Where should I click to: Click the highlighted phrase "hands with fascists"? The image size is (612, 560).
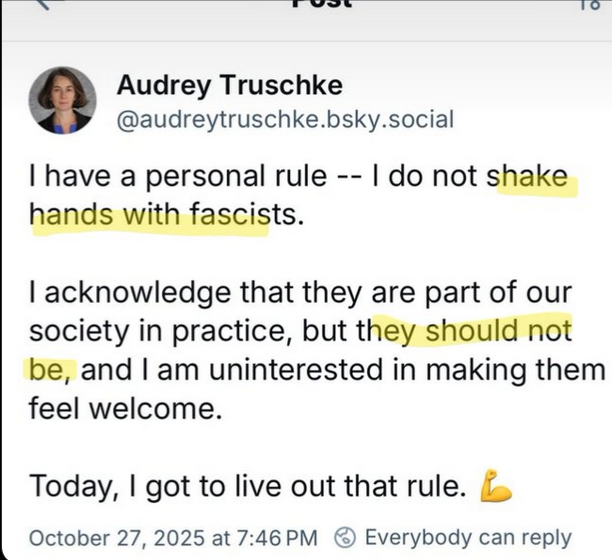click(150, 214)
